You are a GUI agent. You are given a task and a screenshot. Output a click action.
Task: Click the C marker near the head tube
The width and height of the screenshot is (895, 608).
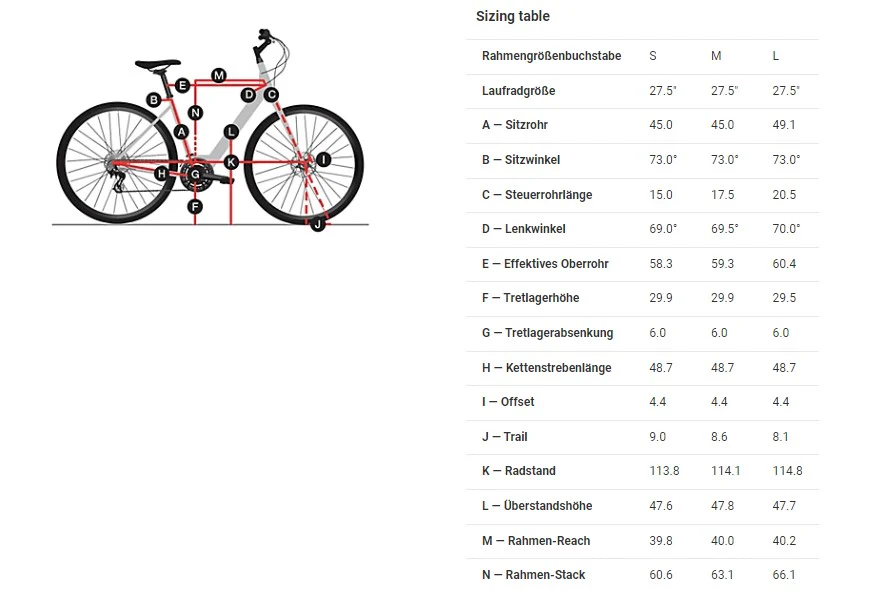point(271,95)
